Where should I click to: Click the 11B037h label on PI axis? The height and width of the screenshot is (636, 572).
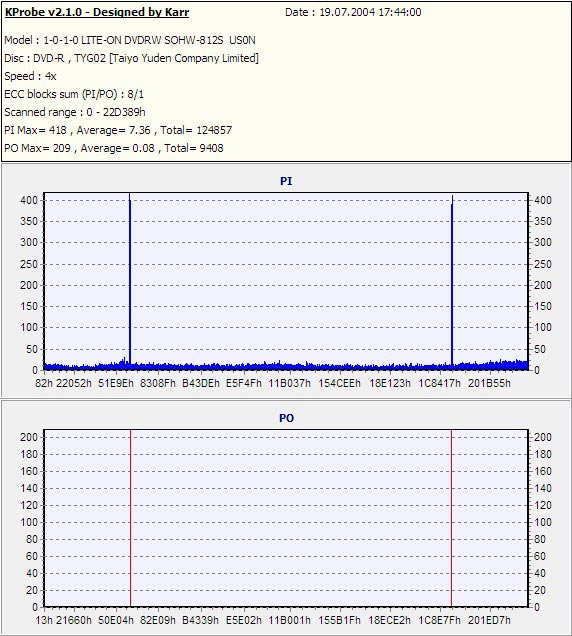(x=289, y=383)
